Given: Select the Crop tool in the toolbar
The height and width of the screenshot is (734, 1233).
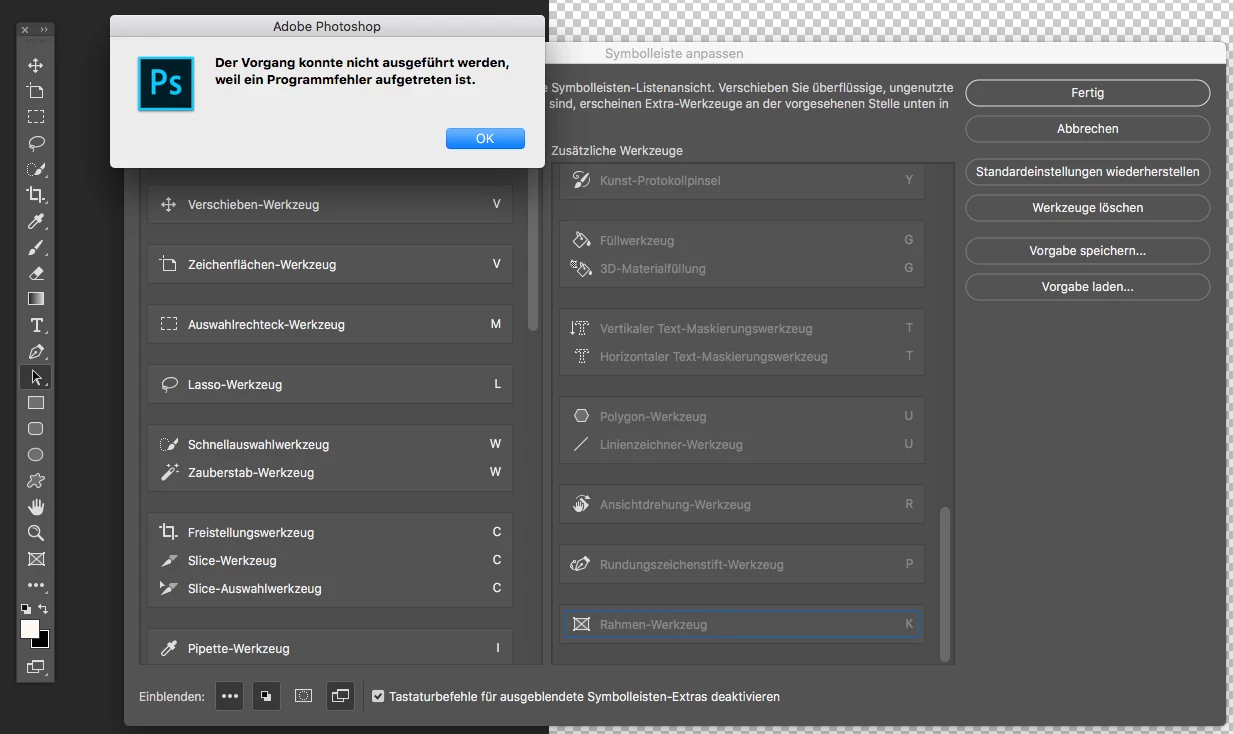Looking at the screenshot, I should click(x=36, y=195).
